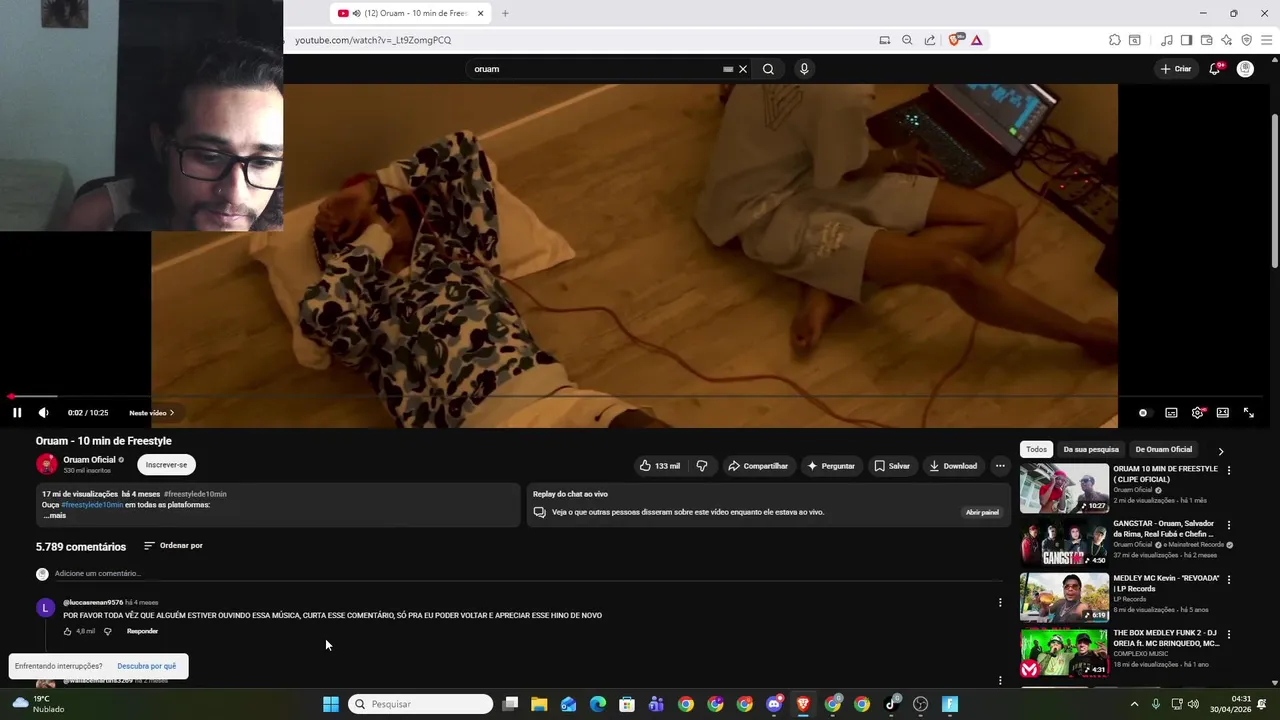The width and height of the screenshot is (1280, 720).
Task: Open more actions ellipsis under video
Action: [1000, 466]
